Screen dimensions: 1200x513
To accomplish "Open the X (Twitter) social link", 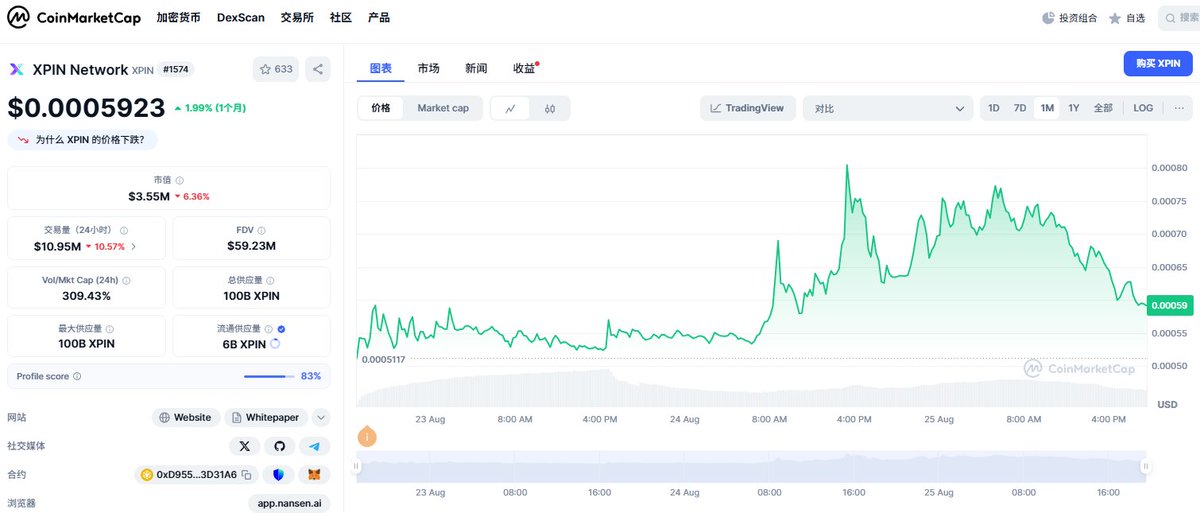I will point(244,446).
